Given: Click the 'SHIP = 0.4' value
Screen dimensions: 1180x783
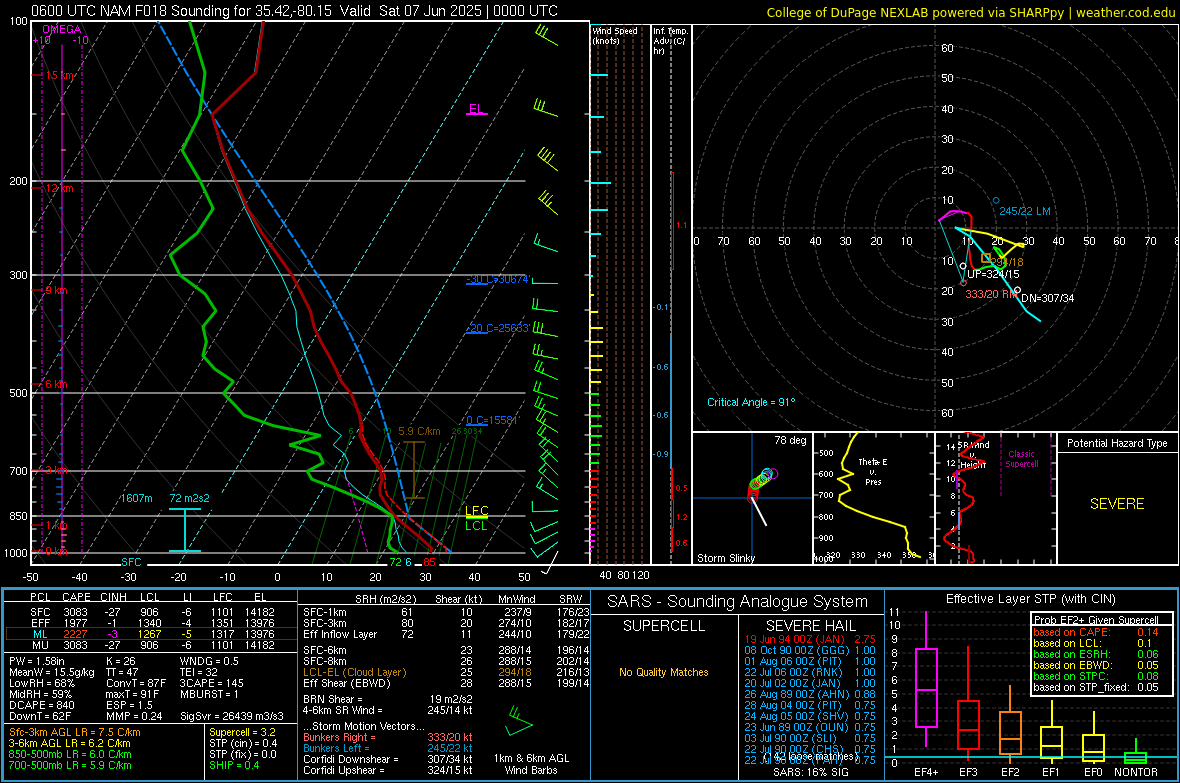Looking at the screenshot, I should click(x=234, y=765).
